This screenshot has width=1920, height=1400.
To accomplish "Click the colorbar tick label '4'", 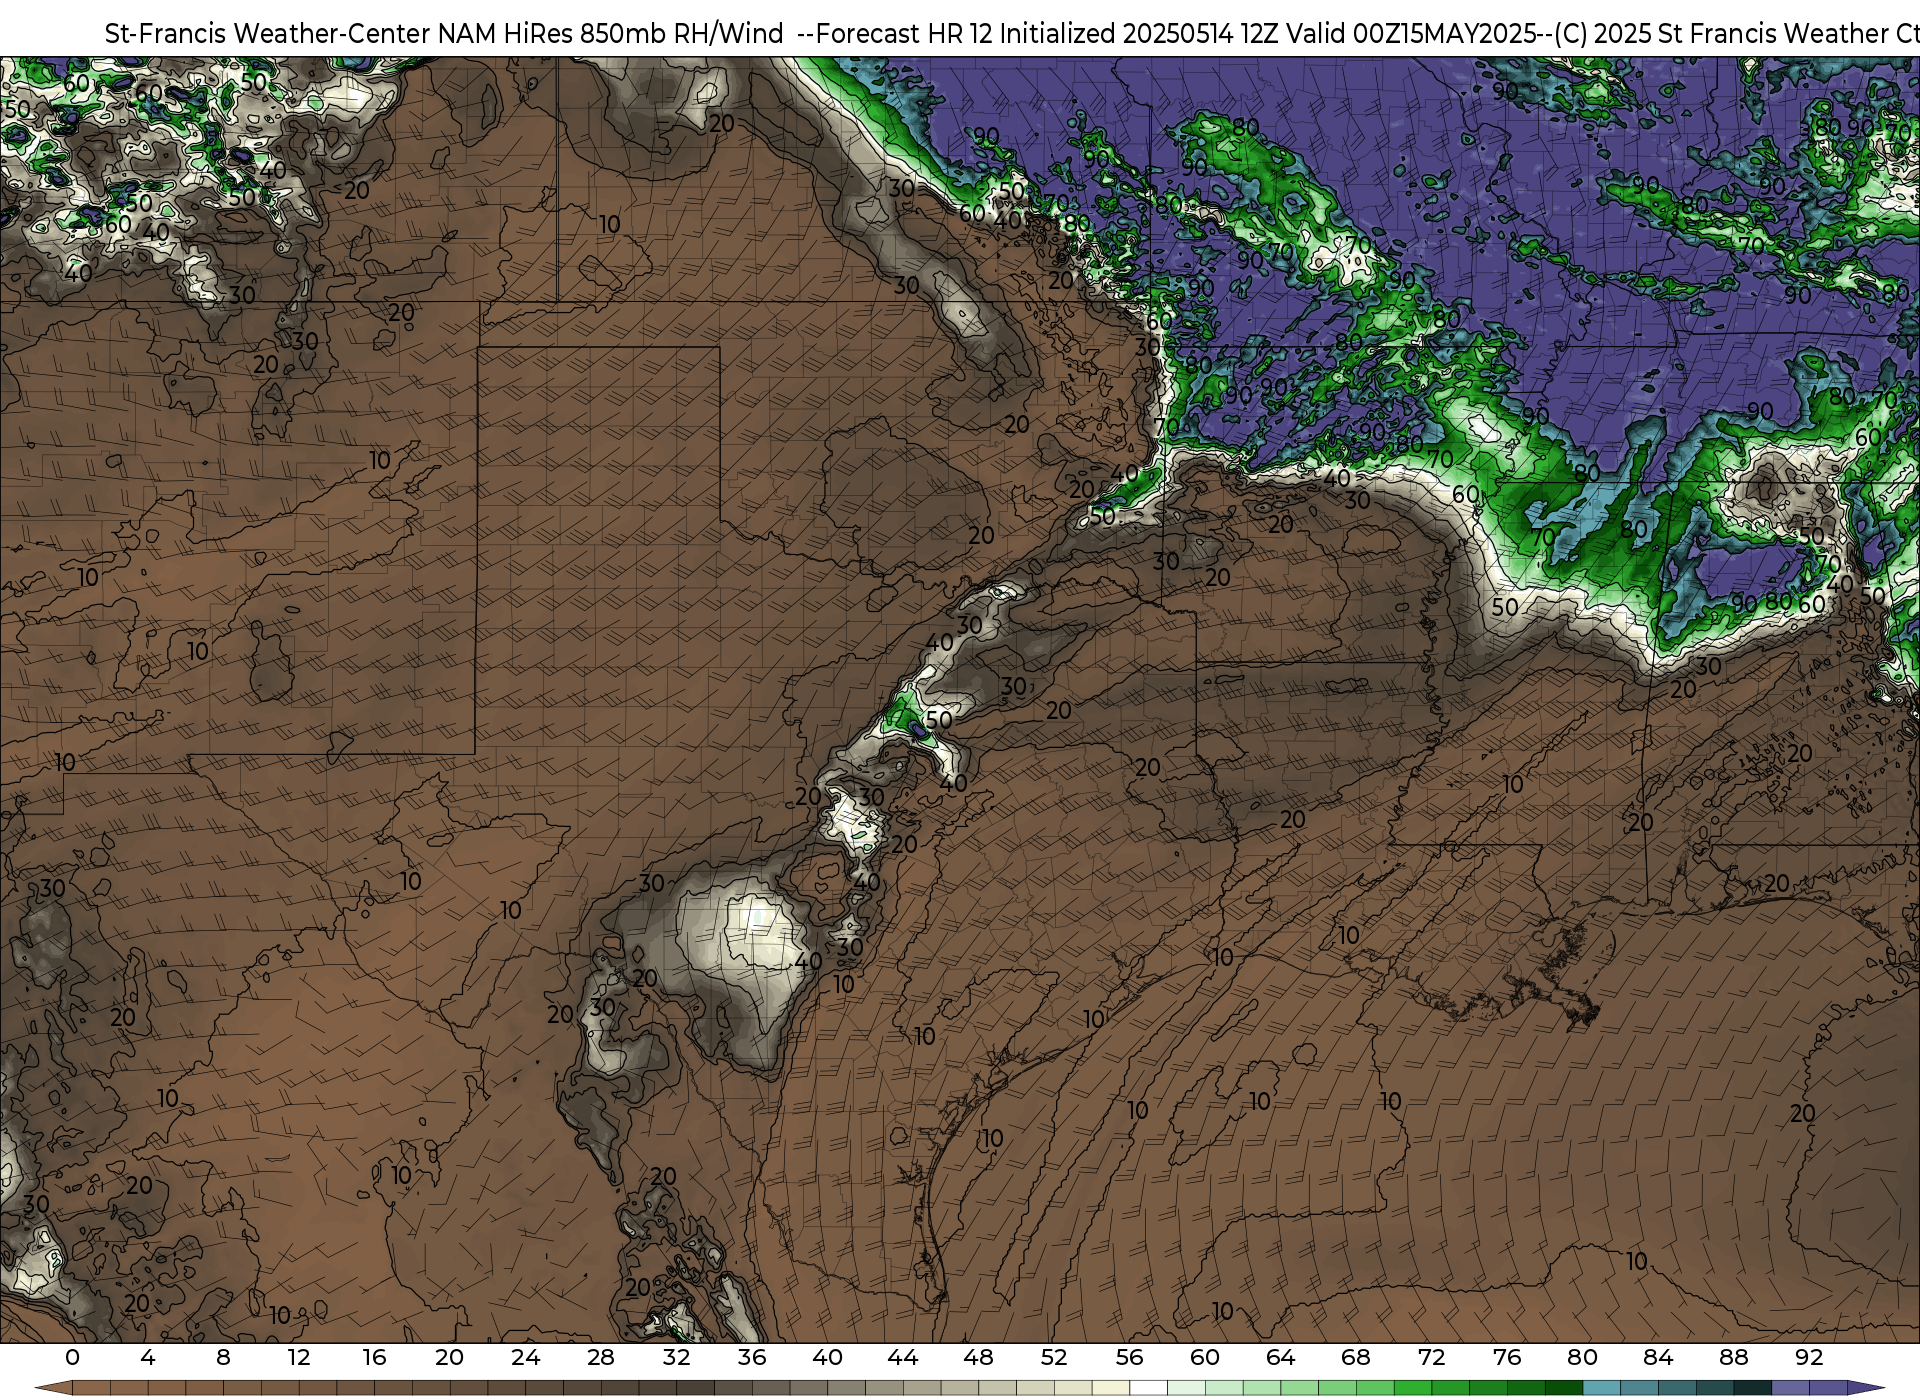I will pos(148,1357).
